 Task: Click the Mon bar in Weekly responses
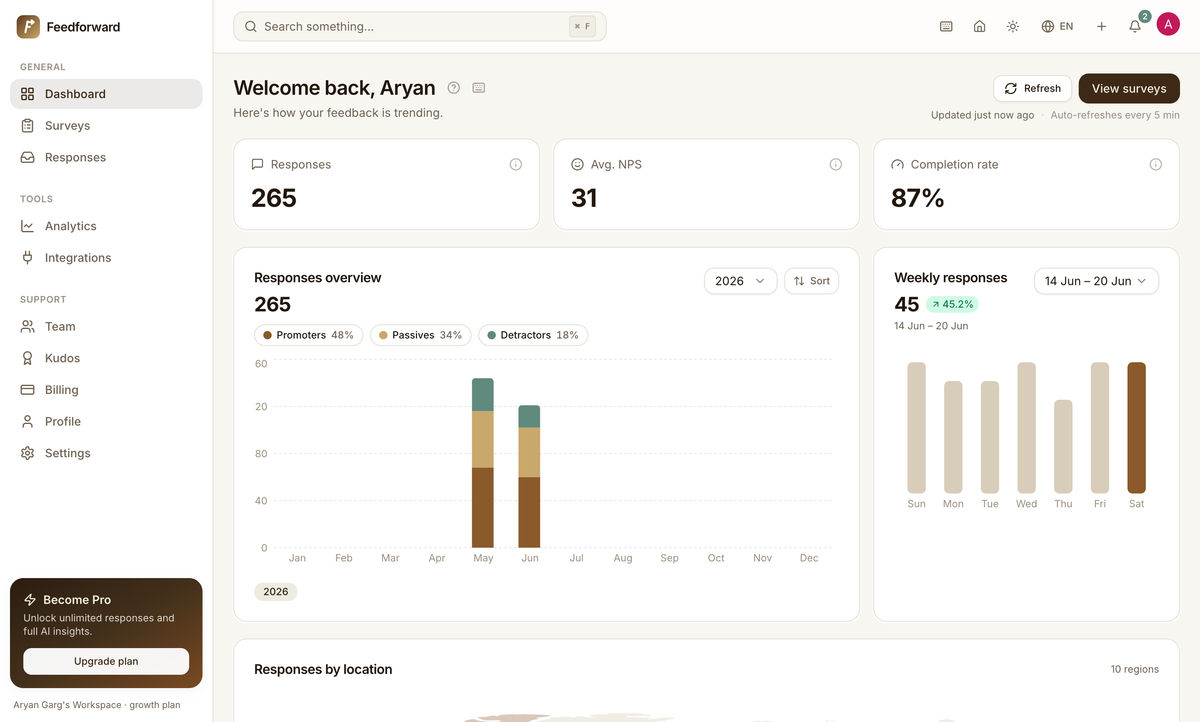click(x=953, y=437)
